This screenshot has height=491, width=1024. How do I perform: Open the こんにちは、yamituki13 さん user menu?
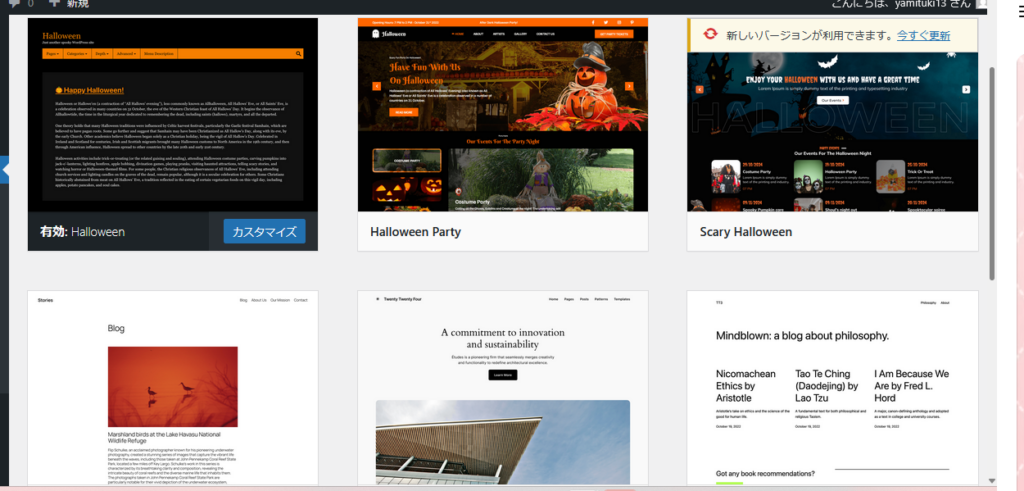tap(901, 5)
